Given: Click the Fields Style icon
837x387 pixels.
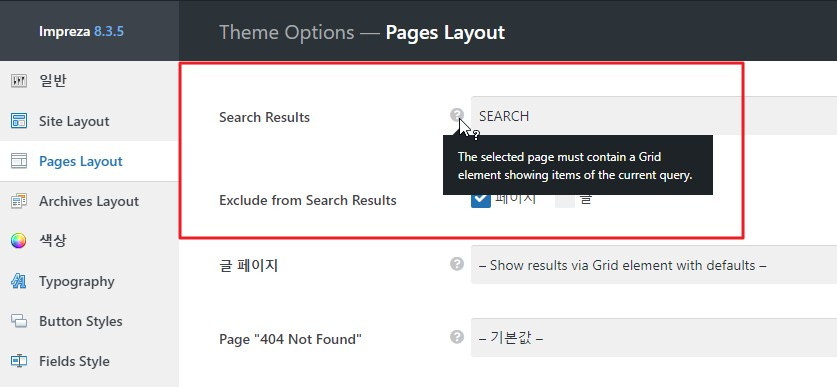Looking at the screenshot, I should coord(19,361).
